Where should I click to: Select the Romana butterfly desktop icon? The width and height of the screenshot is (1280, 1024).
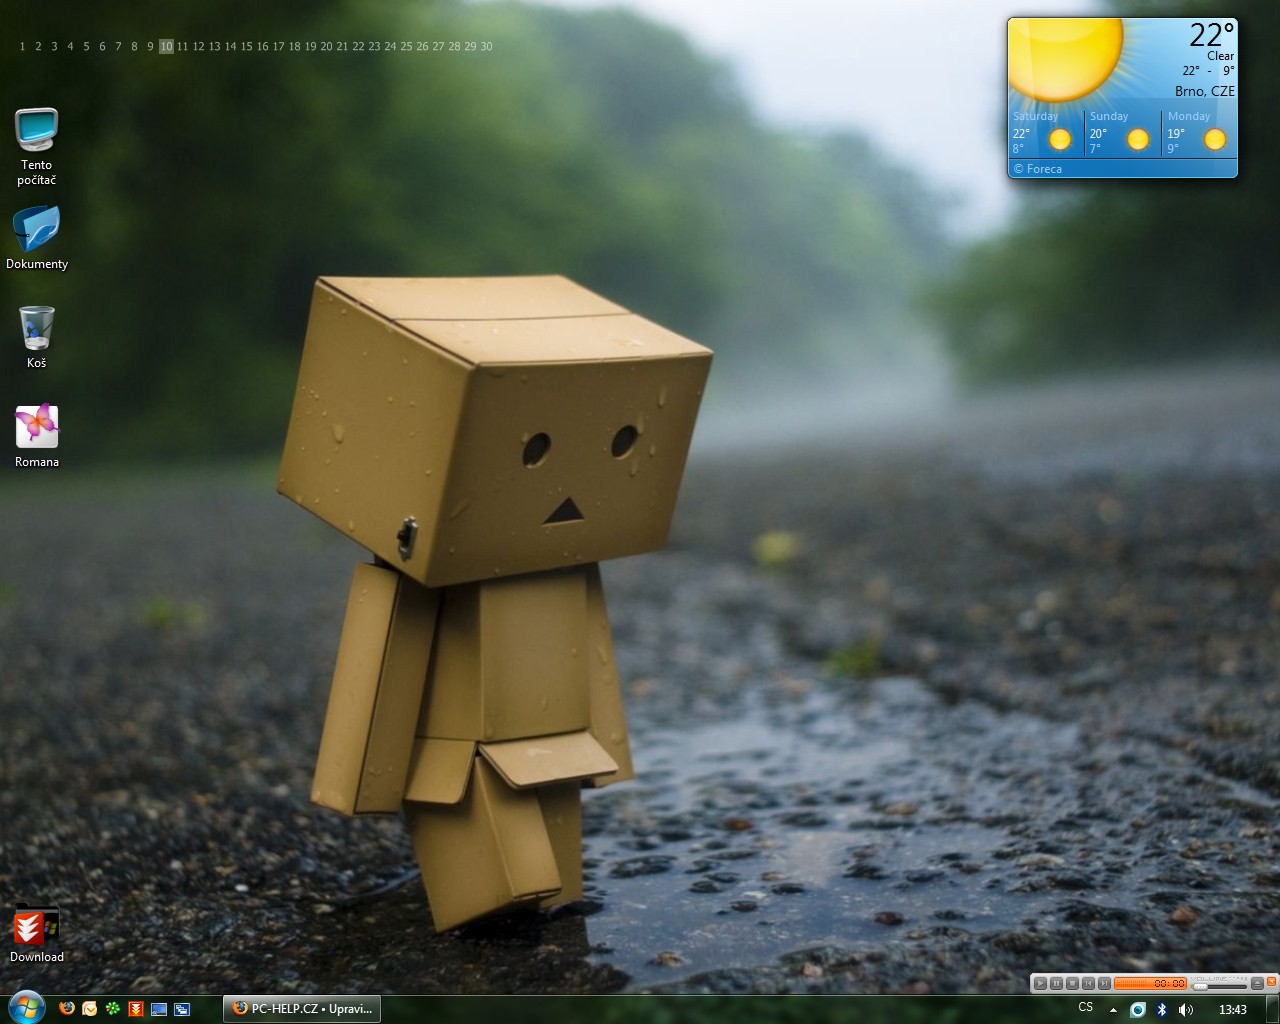[x=37, y=436]
